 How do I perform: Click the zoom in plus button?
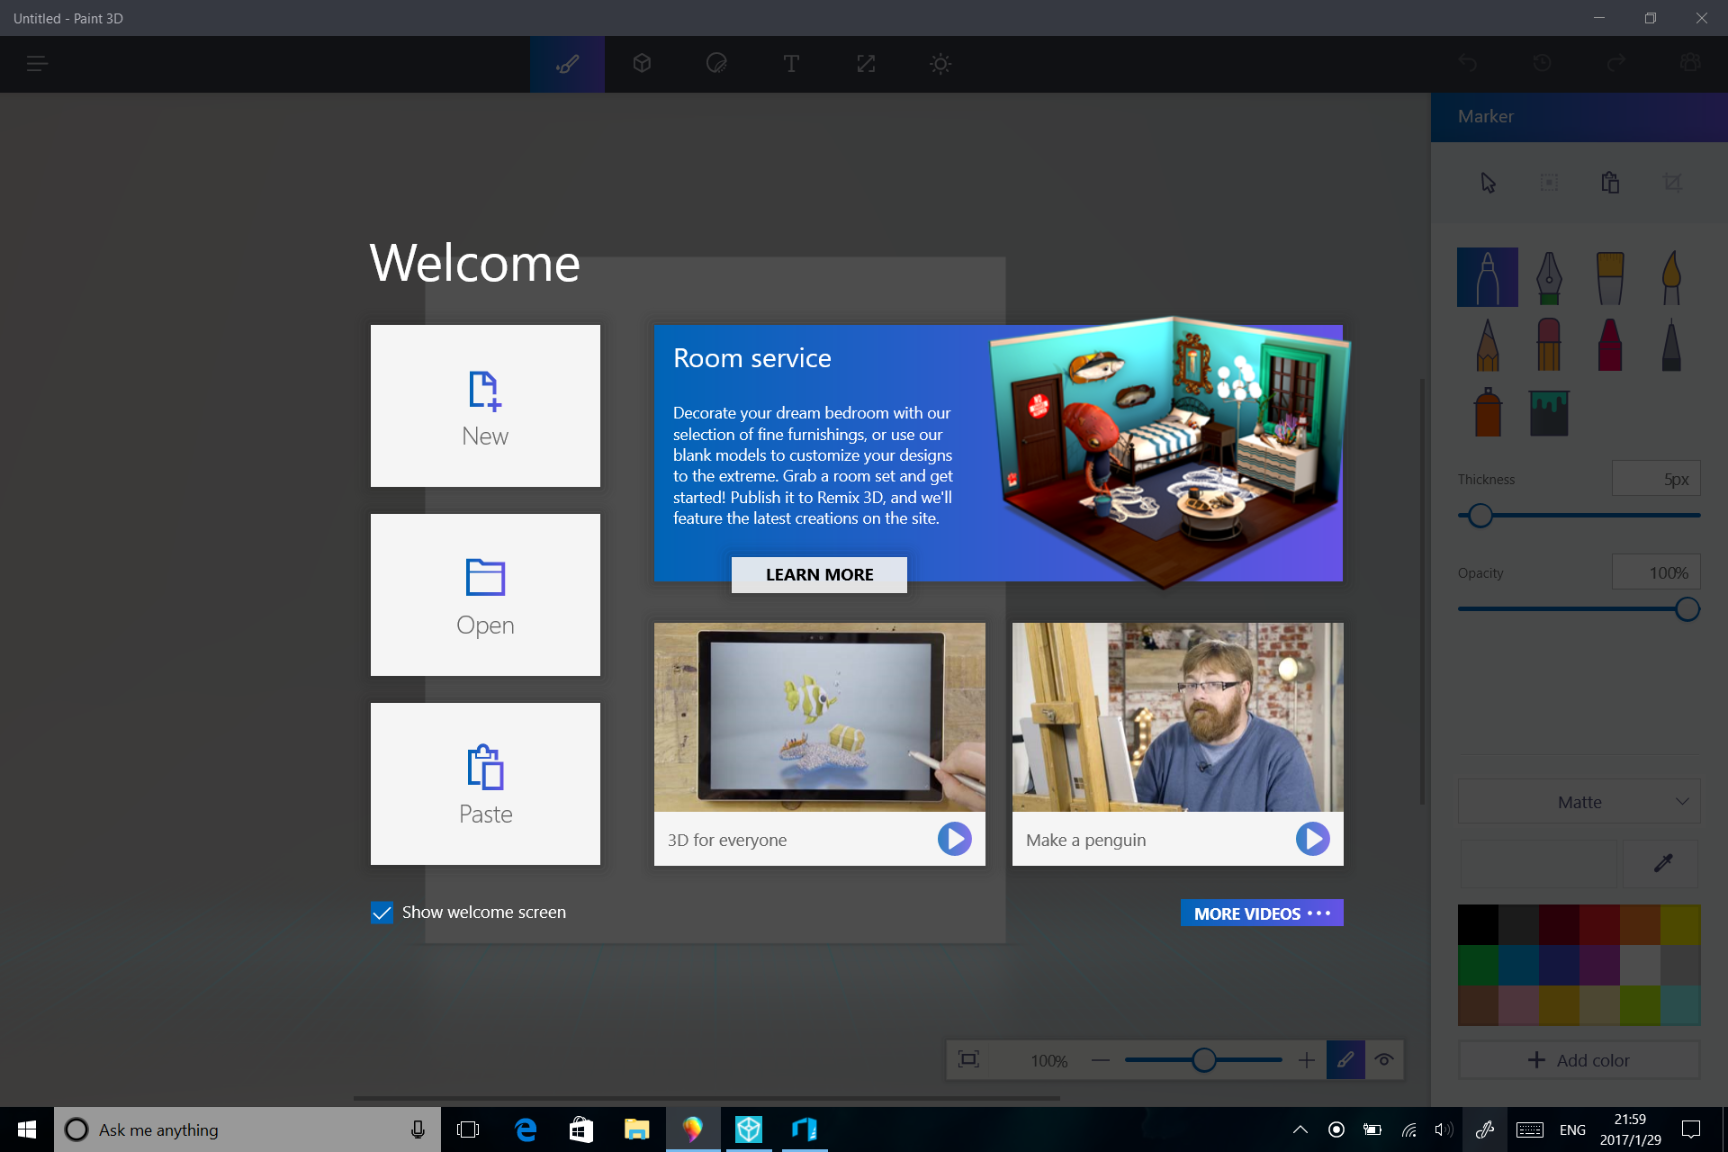[1306, 1060]
